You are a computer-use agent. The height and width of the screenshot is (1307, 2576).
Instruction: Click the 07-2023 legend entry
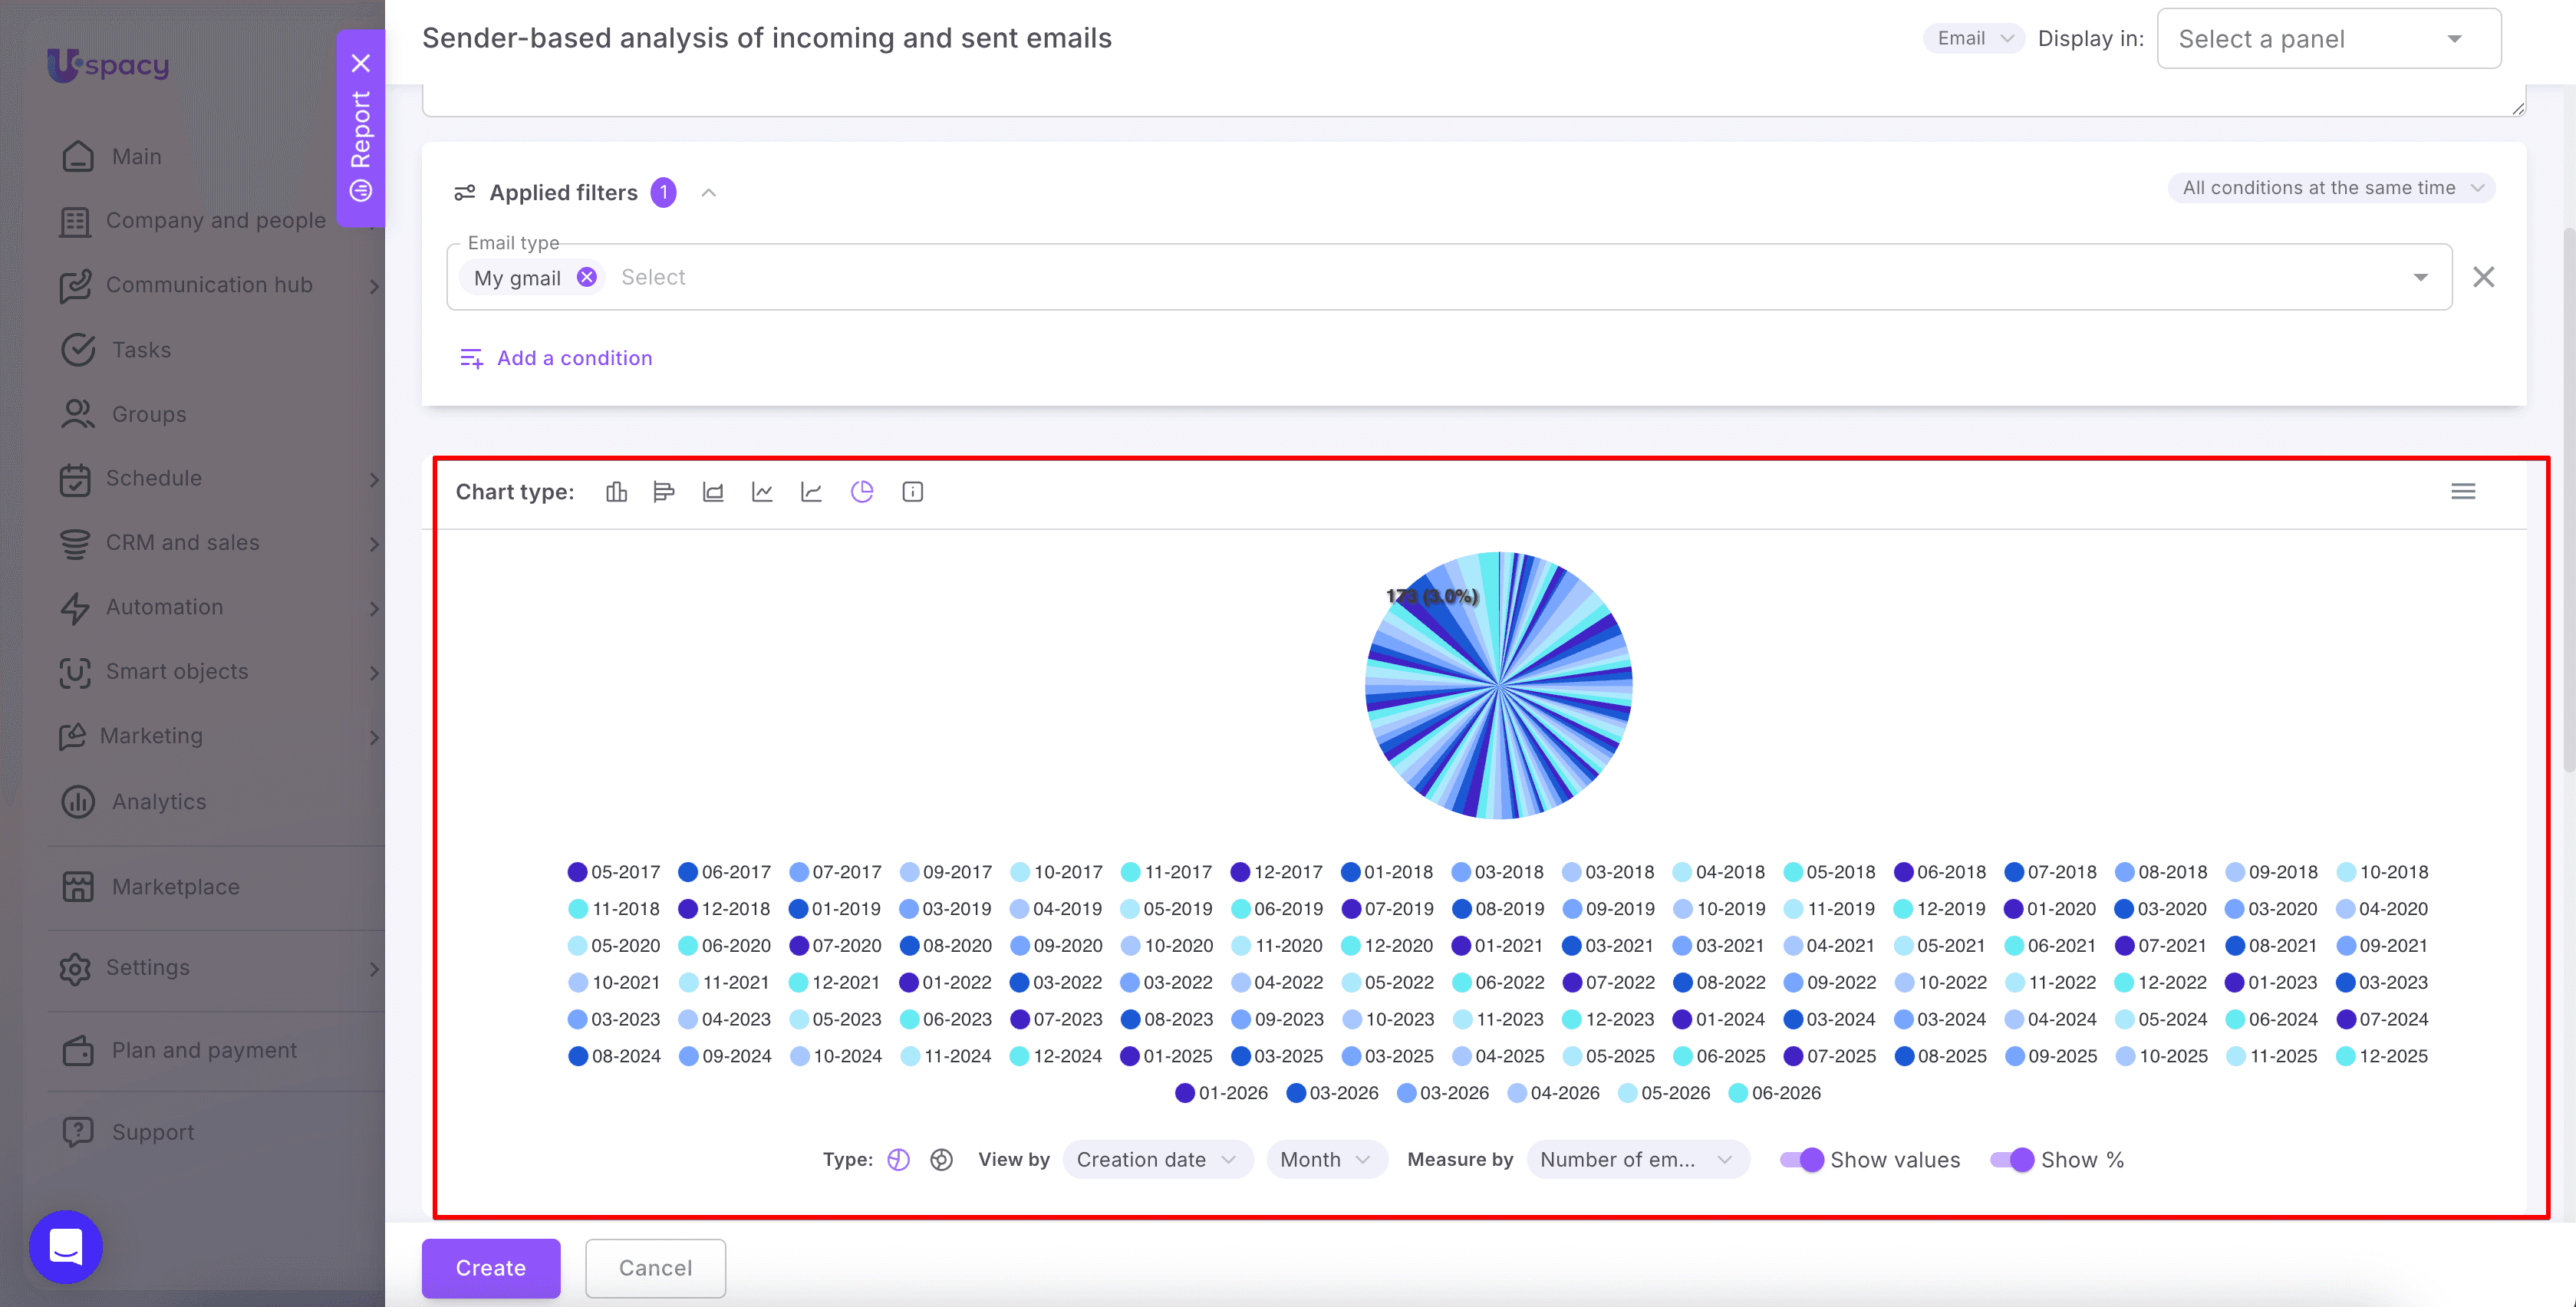1055,1019
